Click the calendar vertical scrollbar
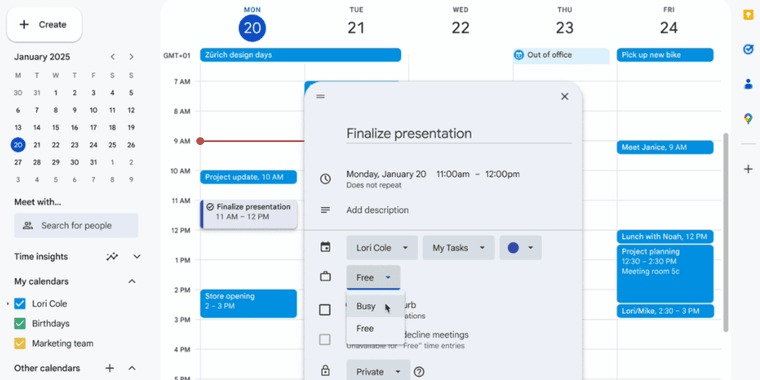The width and height of the screenshot is (760, 380). [726, 233]
